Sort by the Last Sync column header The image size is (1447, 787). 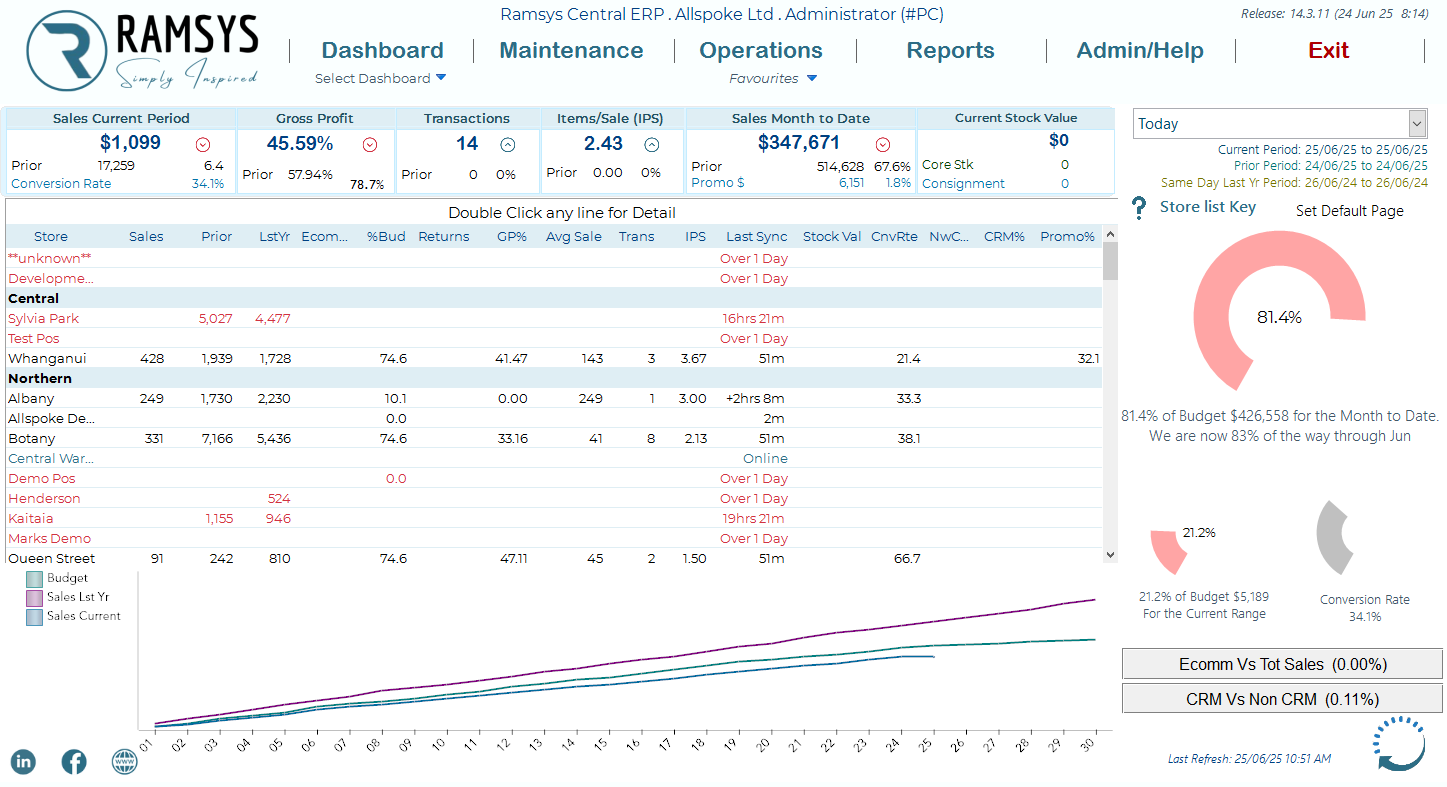tap(756, 237)
